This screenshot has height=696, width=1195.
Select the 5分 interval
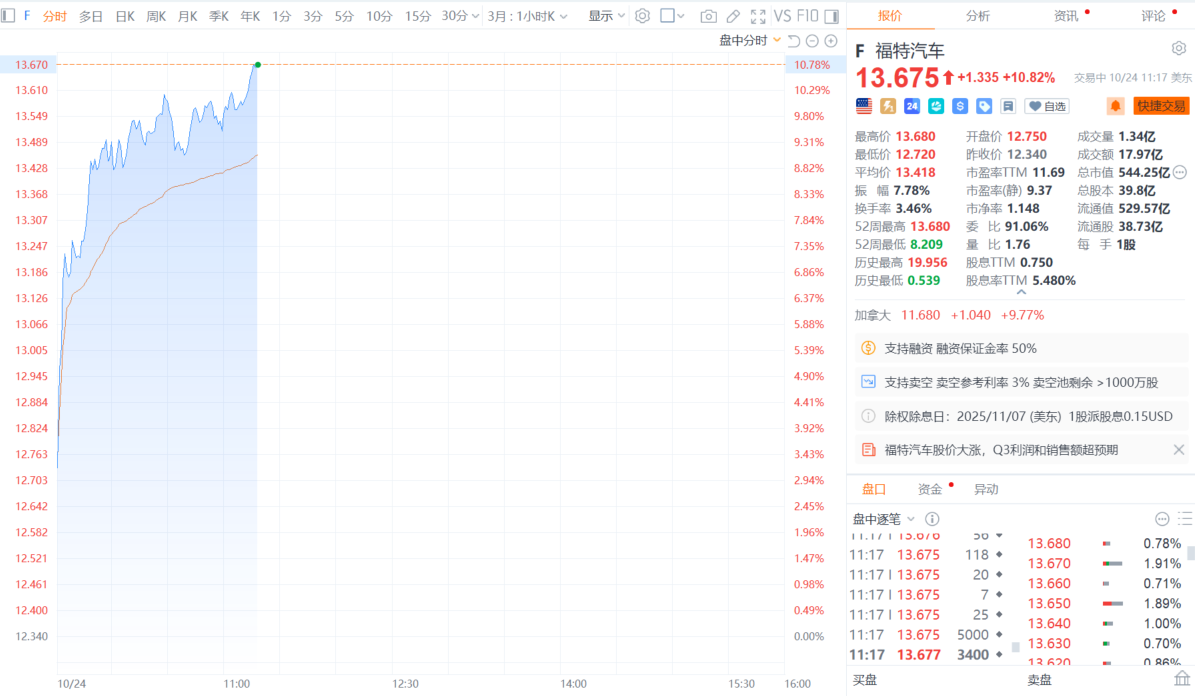344,16
